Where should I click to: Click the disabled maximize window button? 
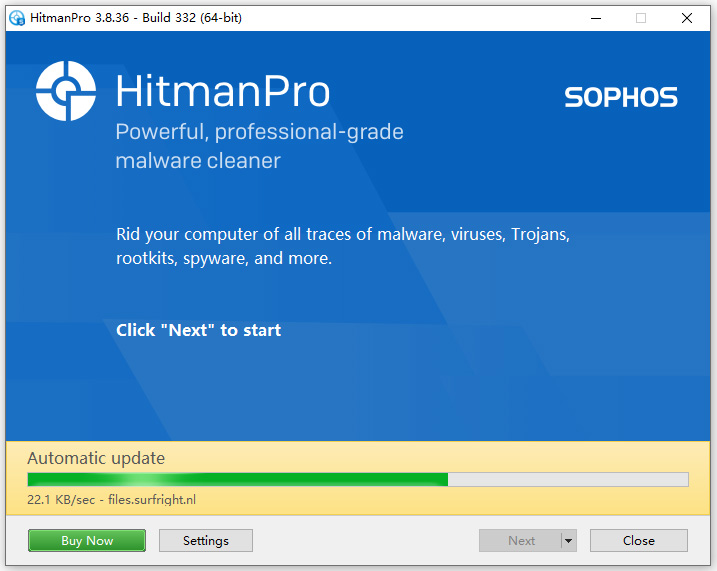641,18
